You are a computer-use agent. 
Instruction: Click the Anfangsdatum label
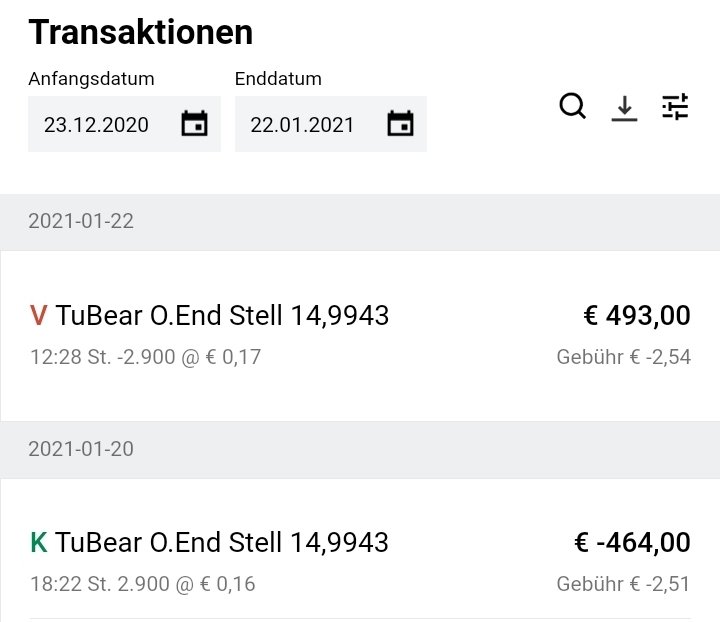(x=91, y=78)
